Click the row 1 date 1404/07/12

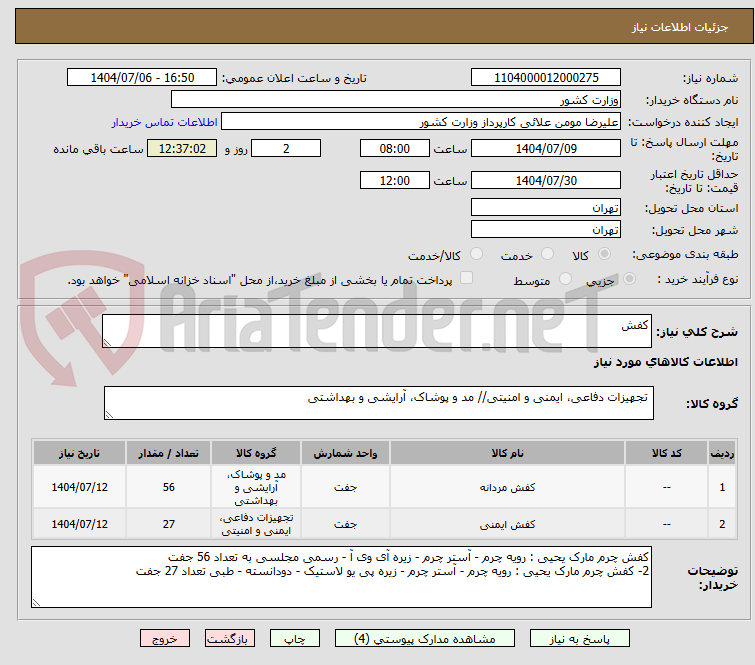(79, 487)
